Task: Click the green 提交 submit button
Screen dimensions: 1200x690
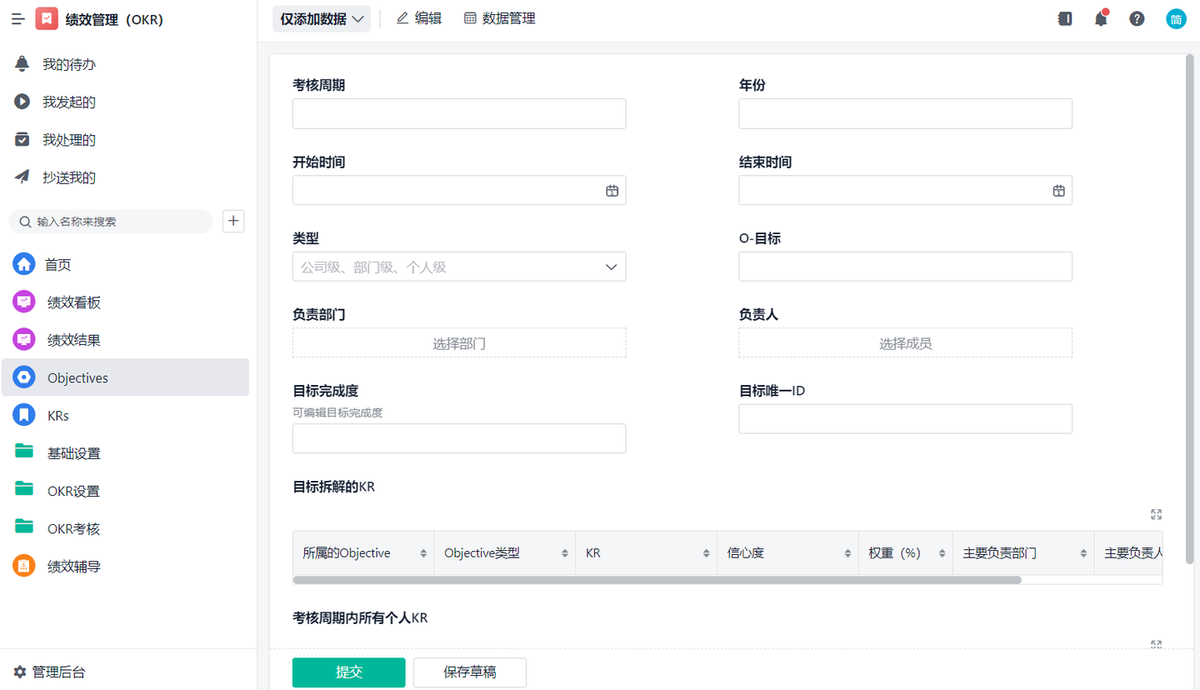Action: tap(348, 672)
